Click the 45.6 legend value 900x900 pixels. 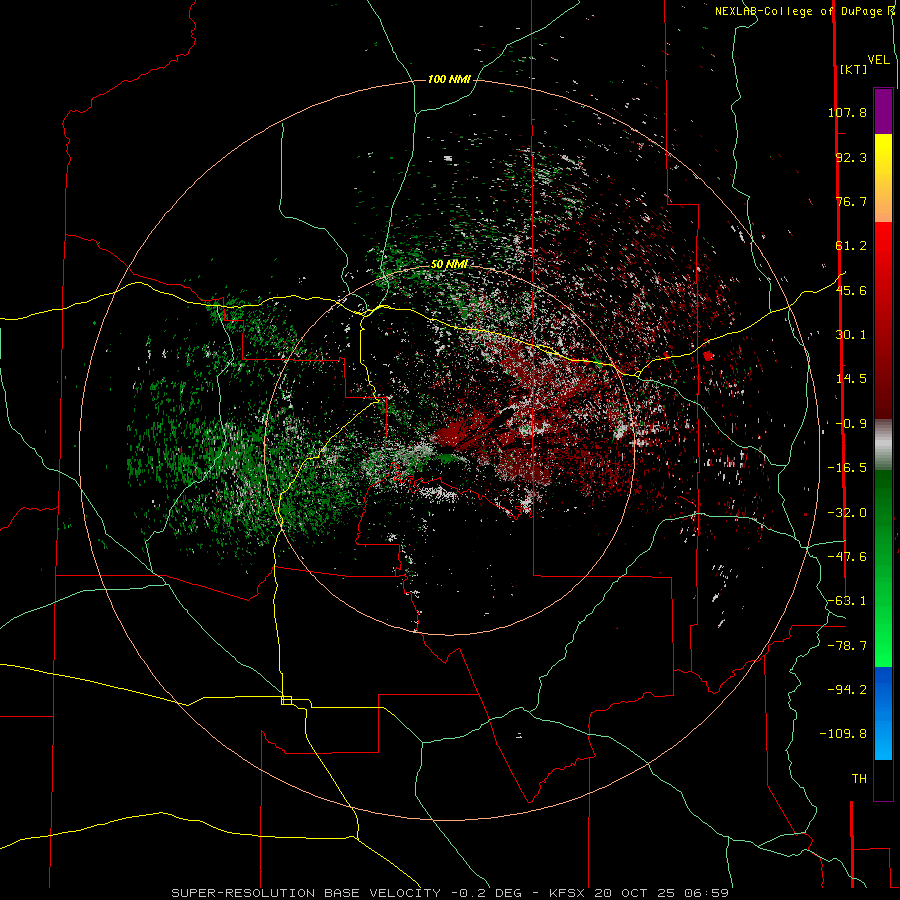coord(851,290)
